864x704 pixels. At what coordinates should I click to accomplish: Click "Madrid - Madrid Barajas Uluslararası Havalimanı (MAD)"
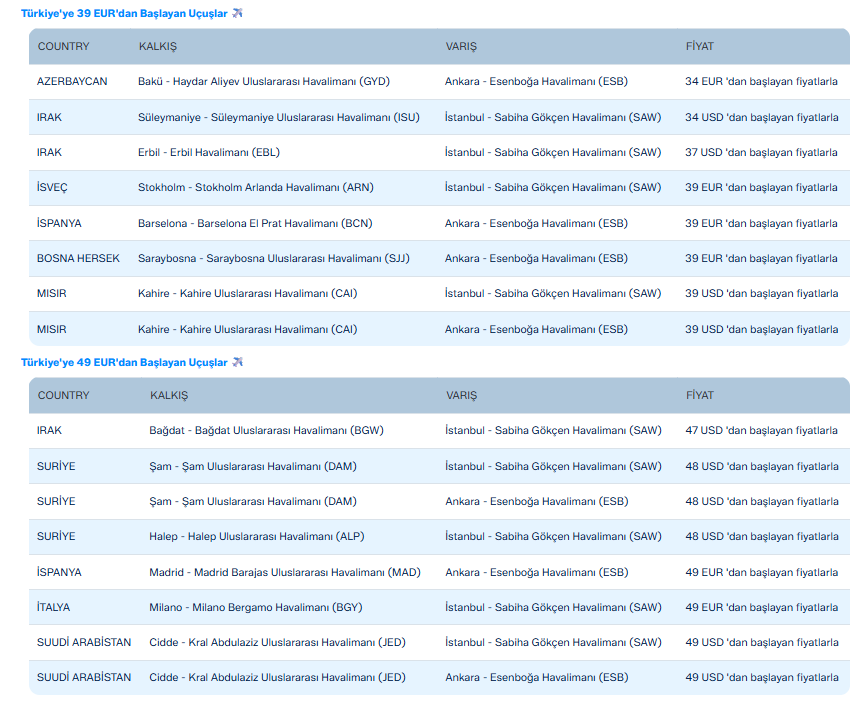tap(285, 573)
